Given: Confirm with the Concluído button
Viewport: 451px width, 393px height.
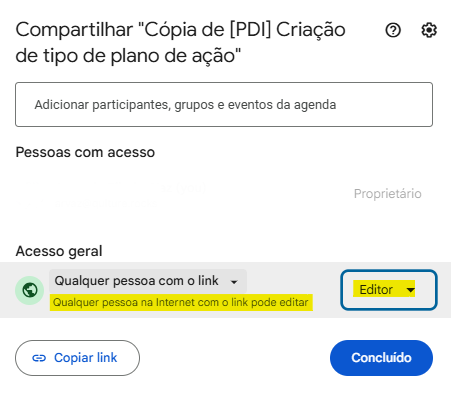Looking at the screenshot, I should [381, 358].
